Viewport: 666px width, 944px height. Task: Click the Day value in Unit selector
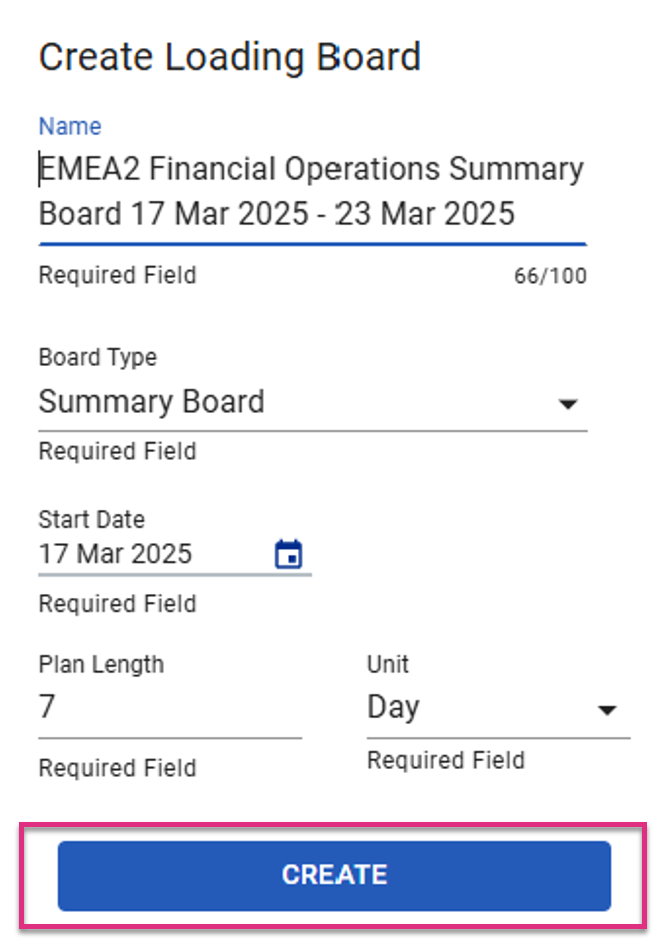pyautogui.click(x=393, y=707)
